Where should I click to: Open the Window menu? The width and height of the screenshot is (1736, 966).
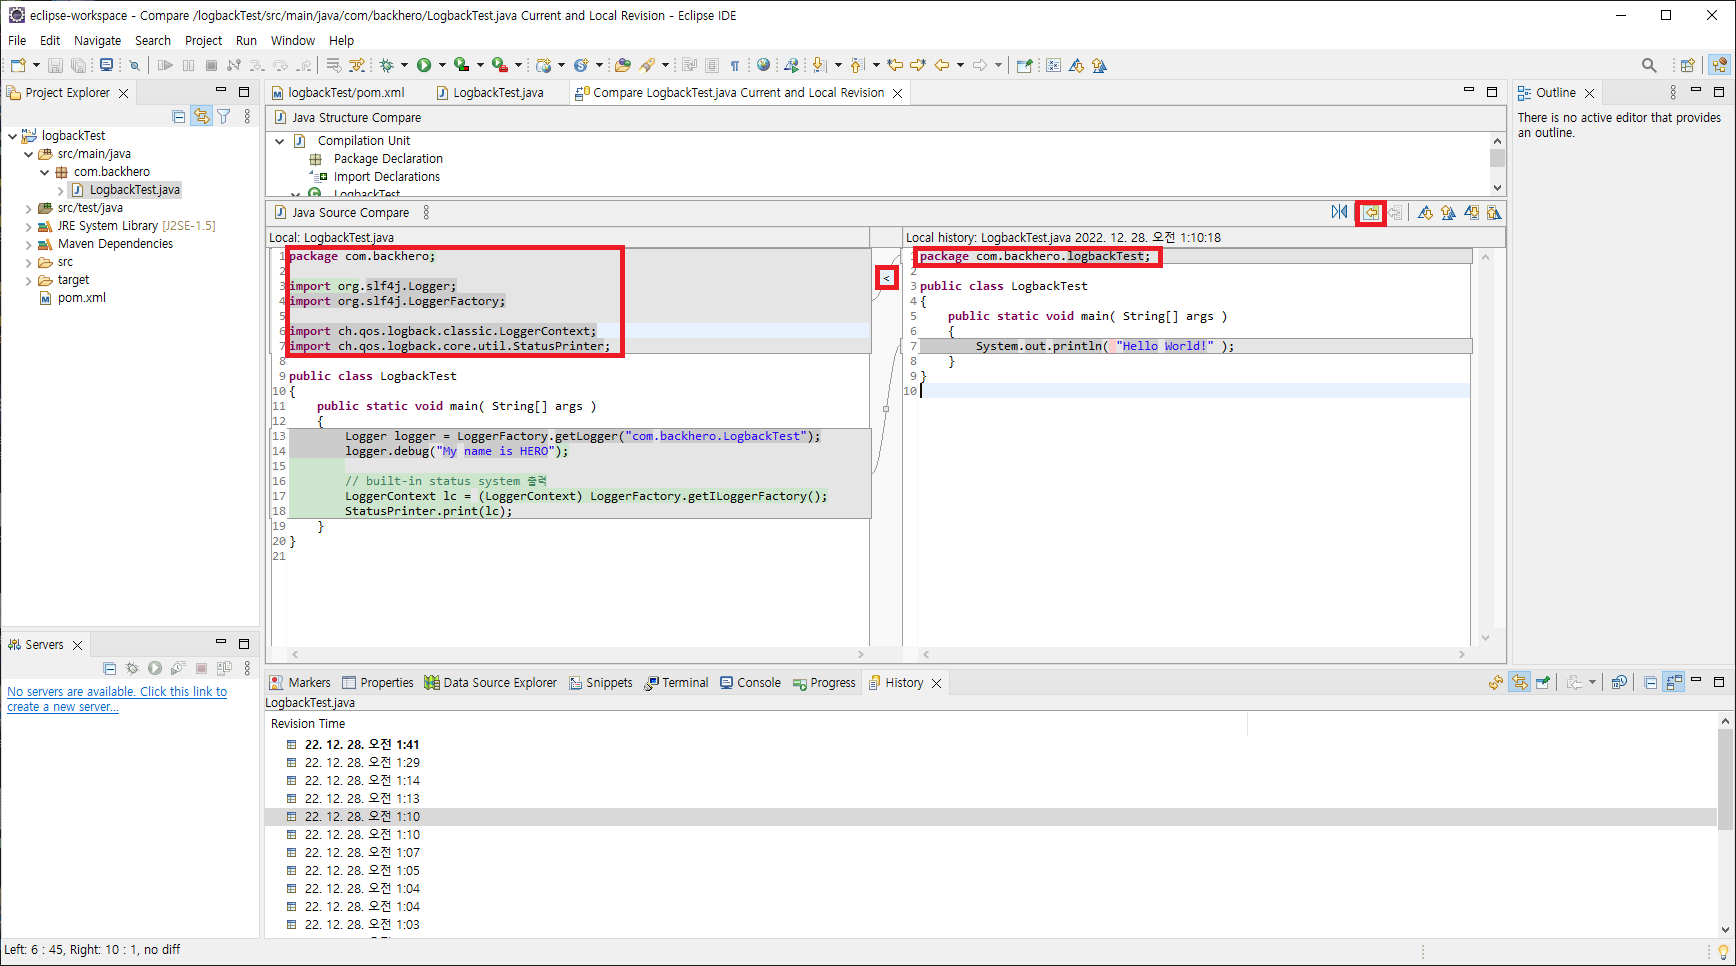pyautogui.click(x=292, y=40)
